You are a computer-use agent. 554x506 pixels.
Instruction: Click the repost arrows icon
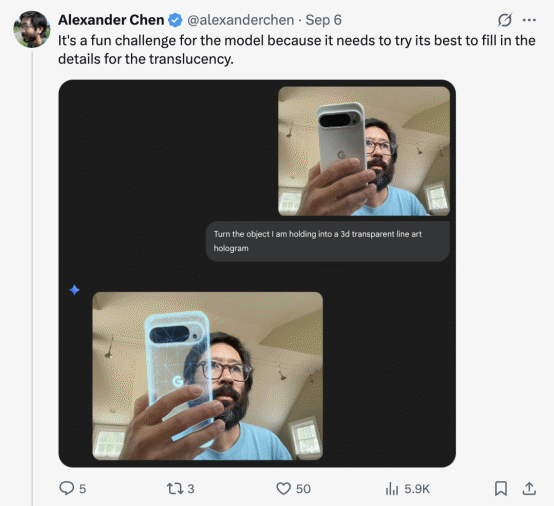tap(175, 489)
